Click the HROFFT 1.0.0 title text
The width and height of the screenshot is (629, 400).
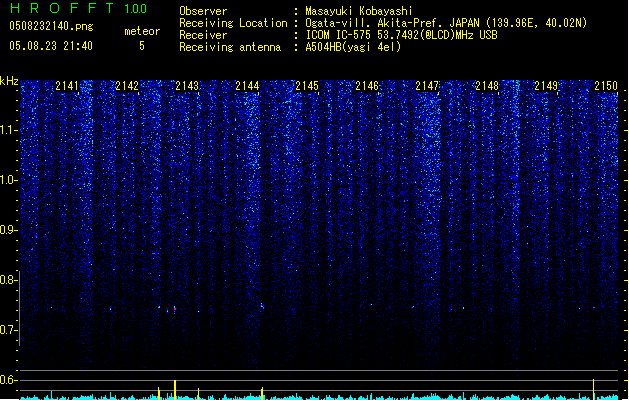pos(78,8)
